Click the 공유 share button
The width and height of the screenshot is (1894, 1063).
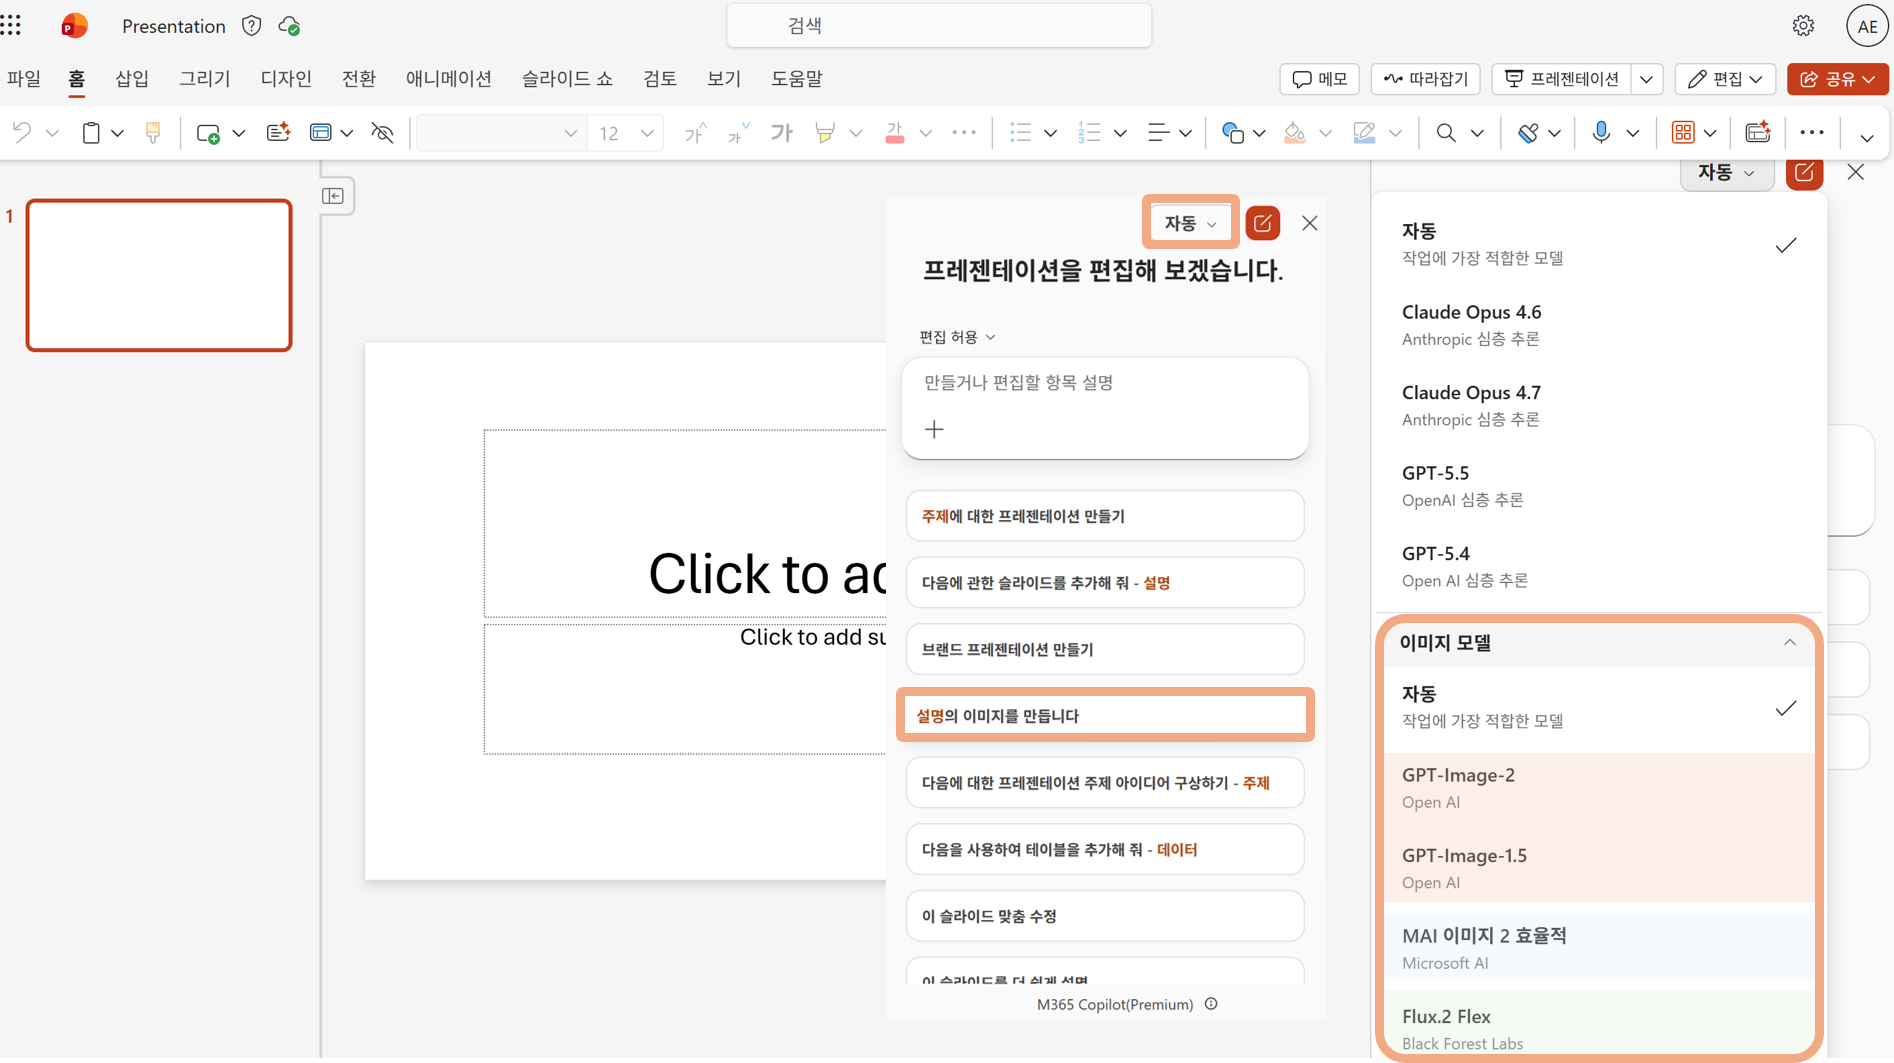point(1837,79)
